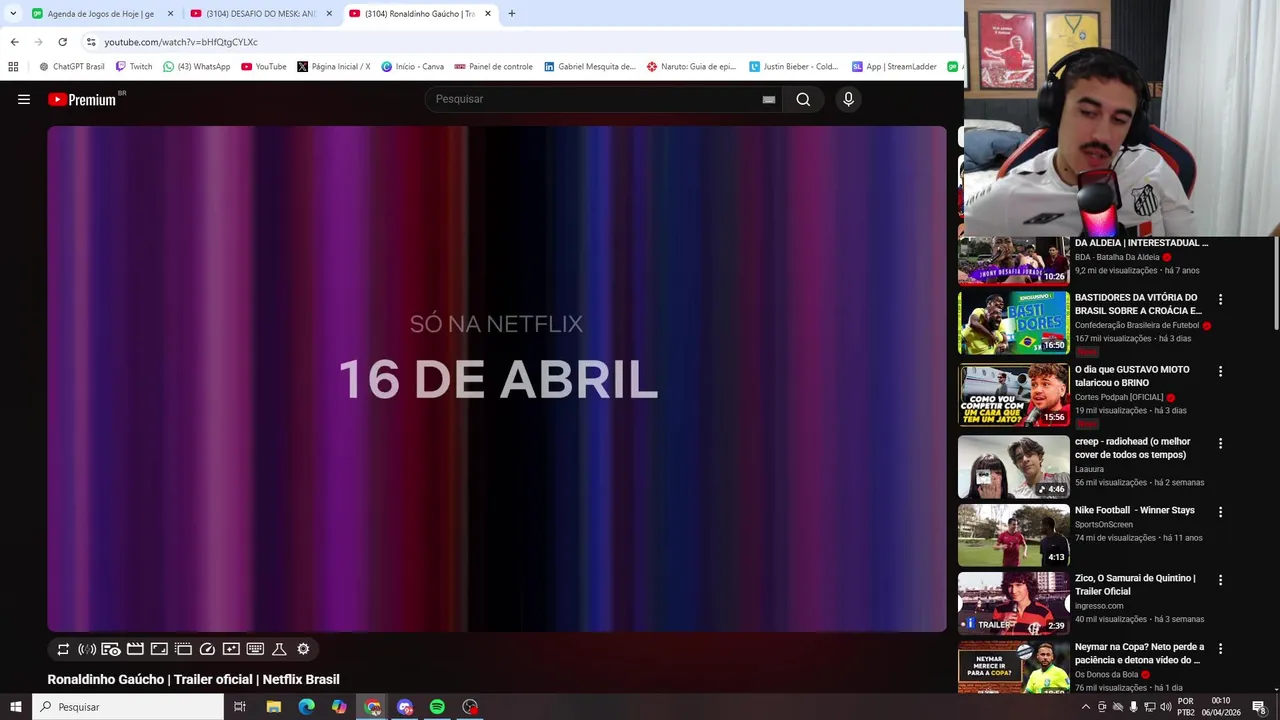Open the tab search dropdown arrow
The height and width of the screenshot is (720, 1280).
(x=13, y=14)
